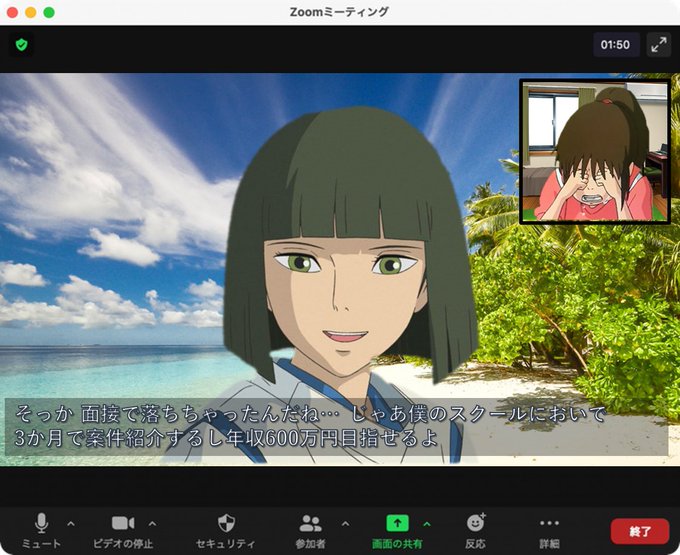680x555 pixels.
Task: Expand the chevron beside Participants
Action: (345, 524)
